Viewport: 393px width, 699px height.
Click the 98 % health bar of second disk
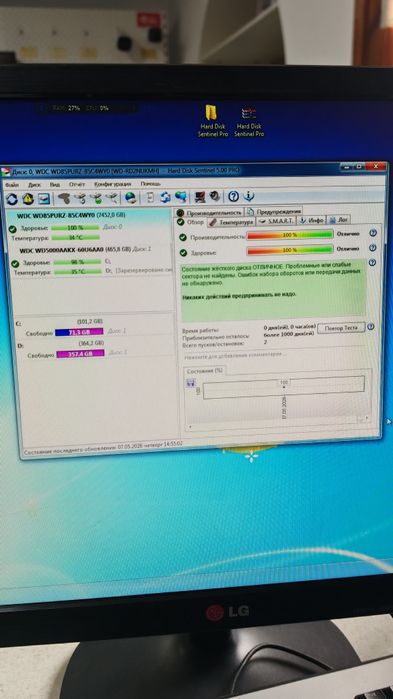click(77, 262)
